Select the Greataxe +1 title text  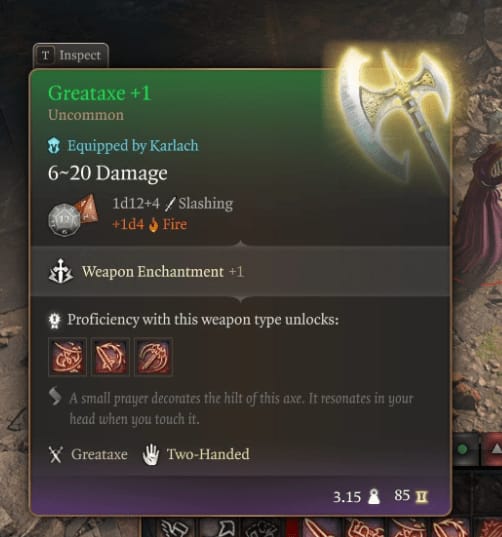point(99,93)
